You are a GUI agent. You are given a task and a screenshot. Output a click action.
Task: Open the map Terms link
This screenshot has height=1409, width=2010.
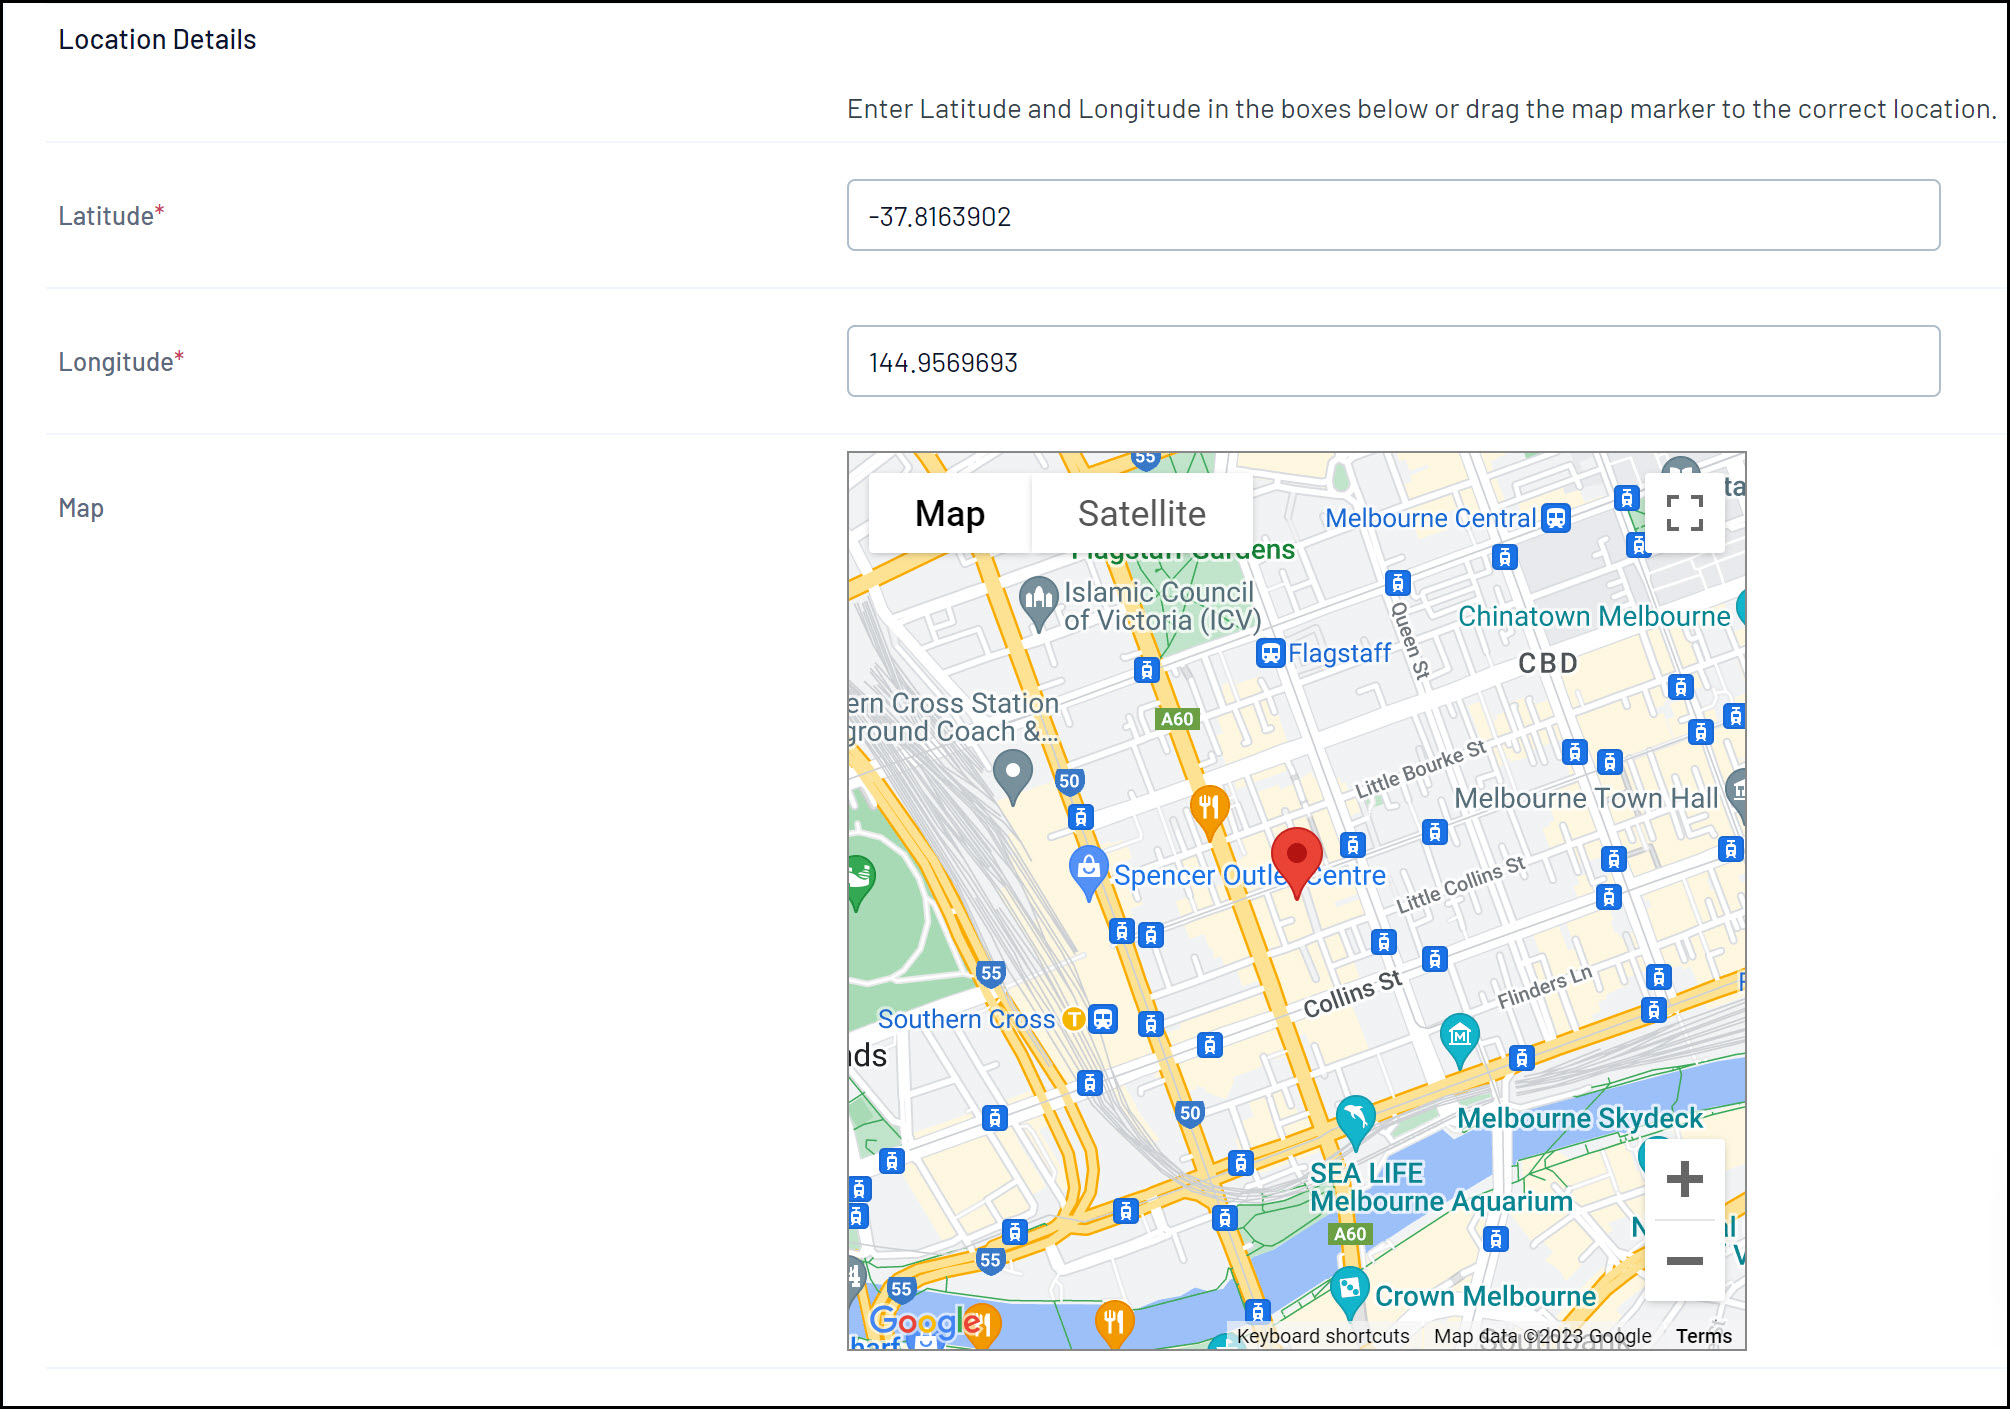(1703, 1336)
